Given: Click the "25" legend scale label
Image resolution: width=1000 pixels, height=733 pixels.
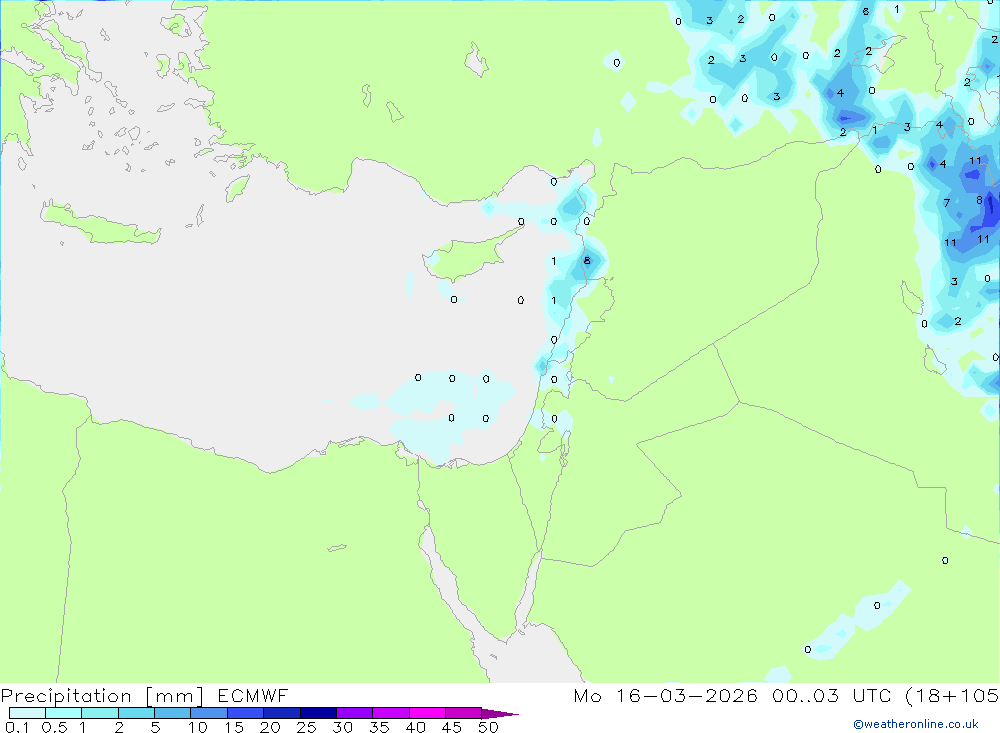Looking at the screenshot, I should click(x=306, y=727).
